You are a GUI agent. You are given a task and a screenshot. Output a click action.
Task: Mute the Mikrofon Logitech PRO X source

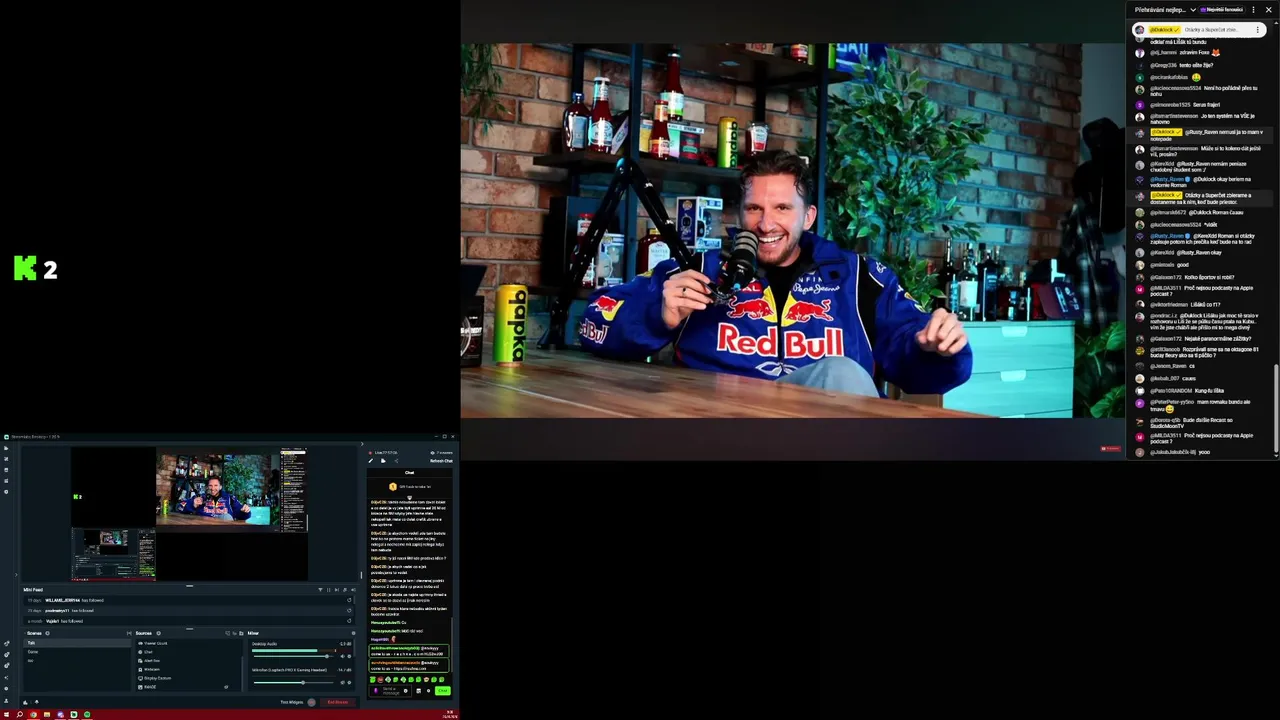[342, 682]
